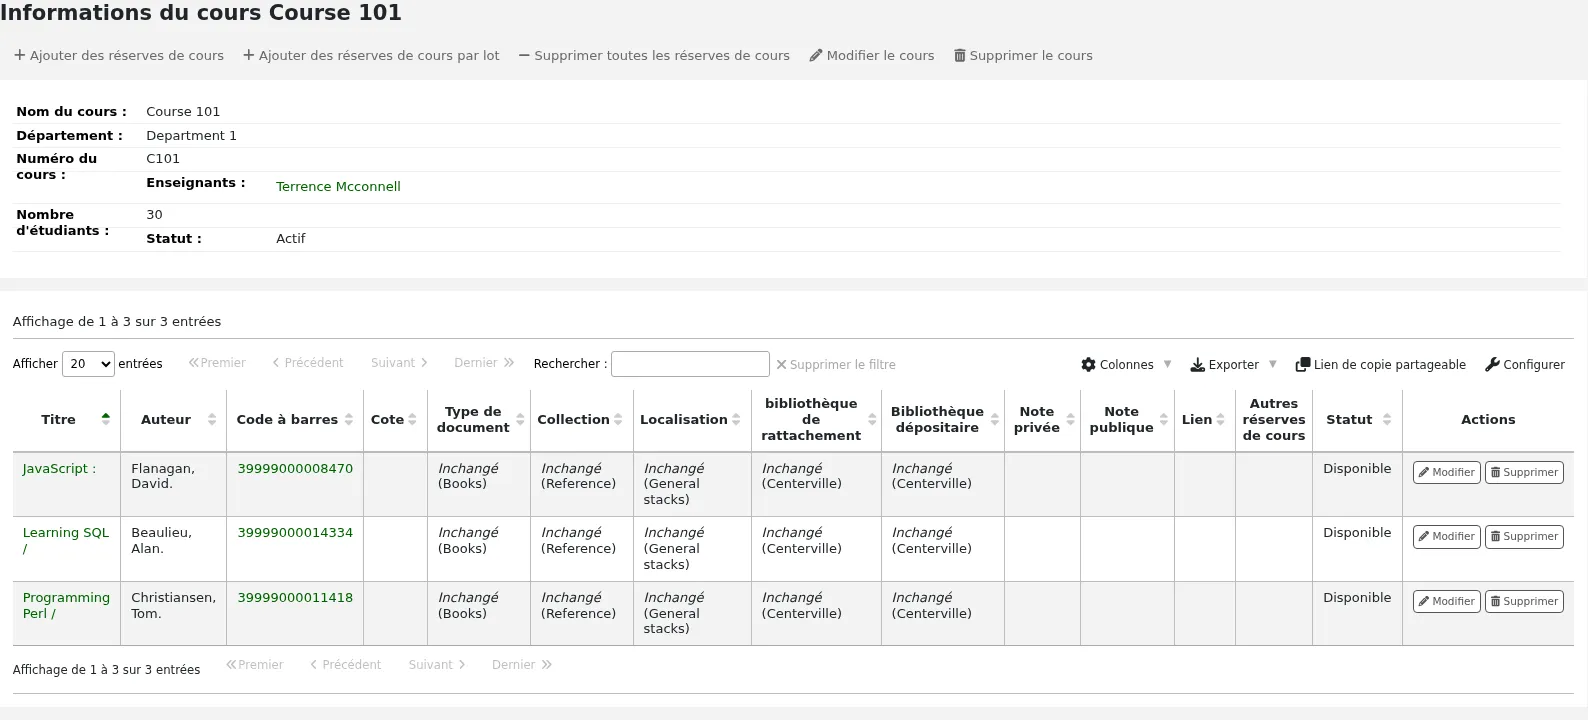Click pencil icon Modifier le cours

[815, 56]
